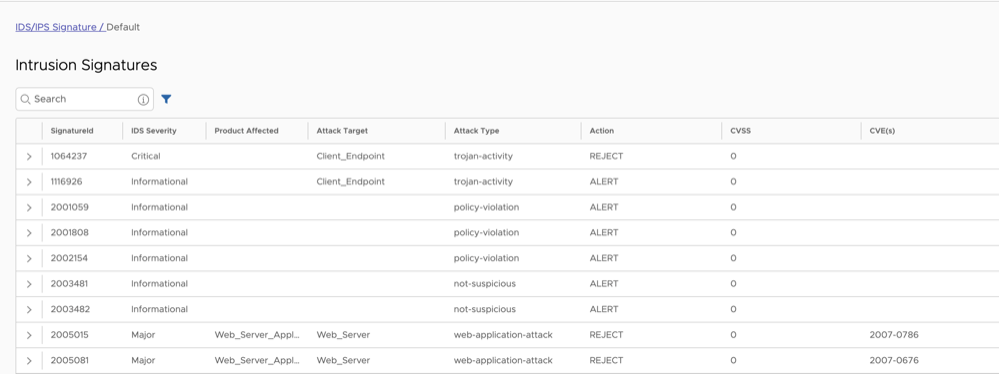This screenshot has width=999, height=374.
Task: Click Informational severity for signature 2003482
Action: [x=159, y=309]
